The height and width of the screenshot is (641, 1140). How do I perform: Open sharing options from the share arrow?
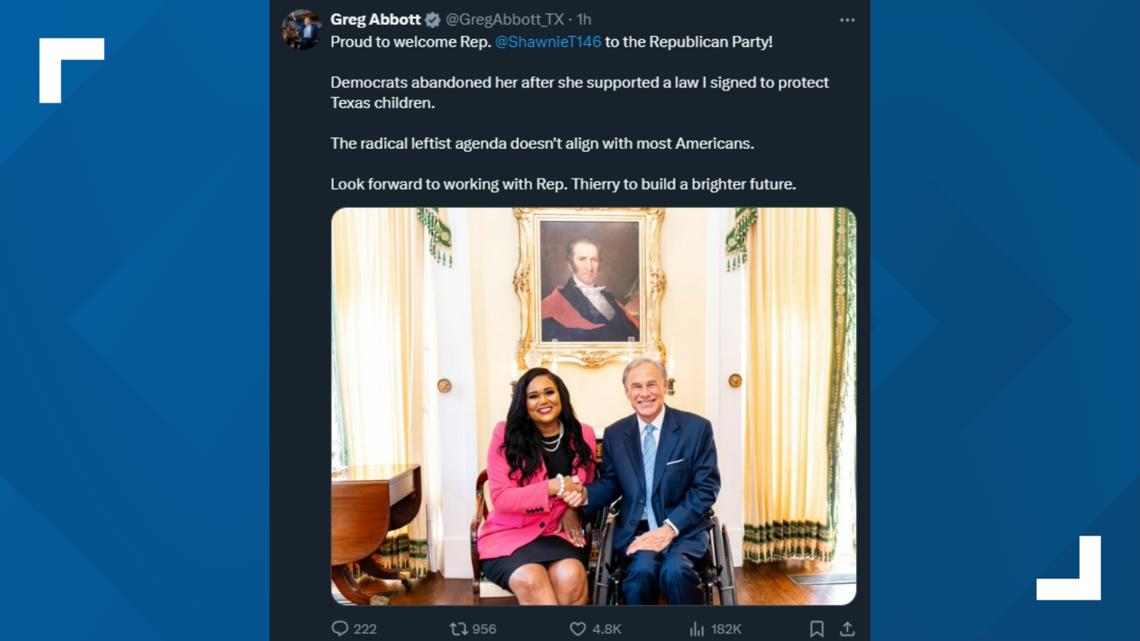848,629
